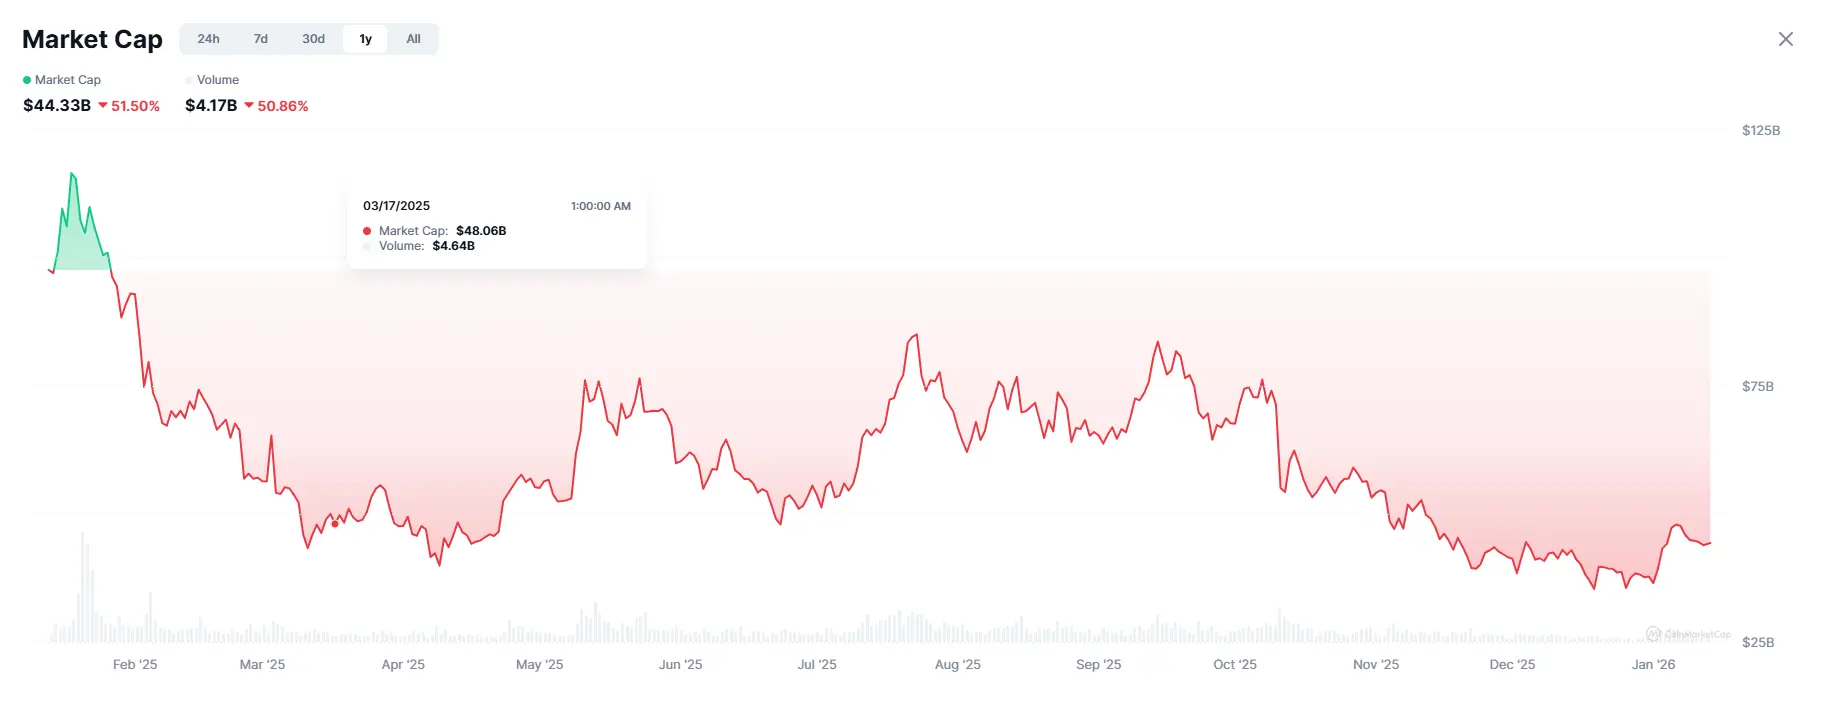Close the Market Cap chart panel
Image resolution: width=1821 pixels, height=703 pixels.
(1785, 39)
